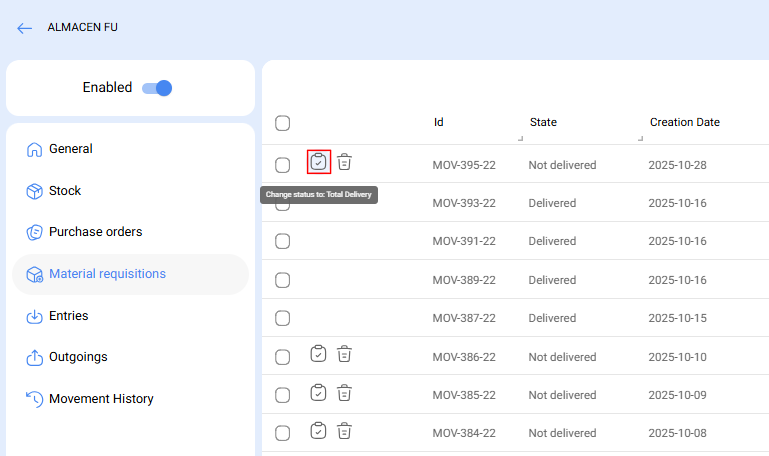The height and width of the screenshot is (456, 769).
Task: Click clipboard check icon for MOV-384-22
Action: coord(318,431)
